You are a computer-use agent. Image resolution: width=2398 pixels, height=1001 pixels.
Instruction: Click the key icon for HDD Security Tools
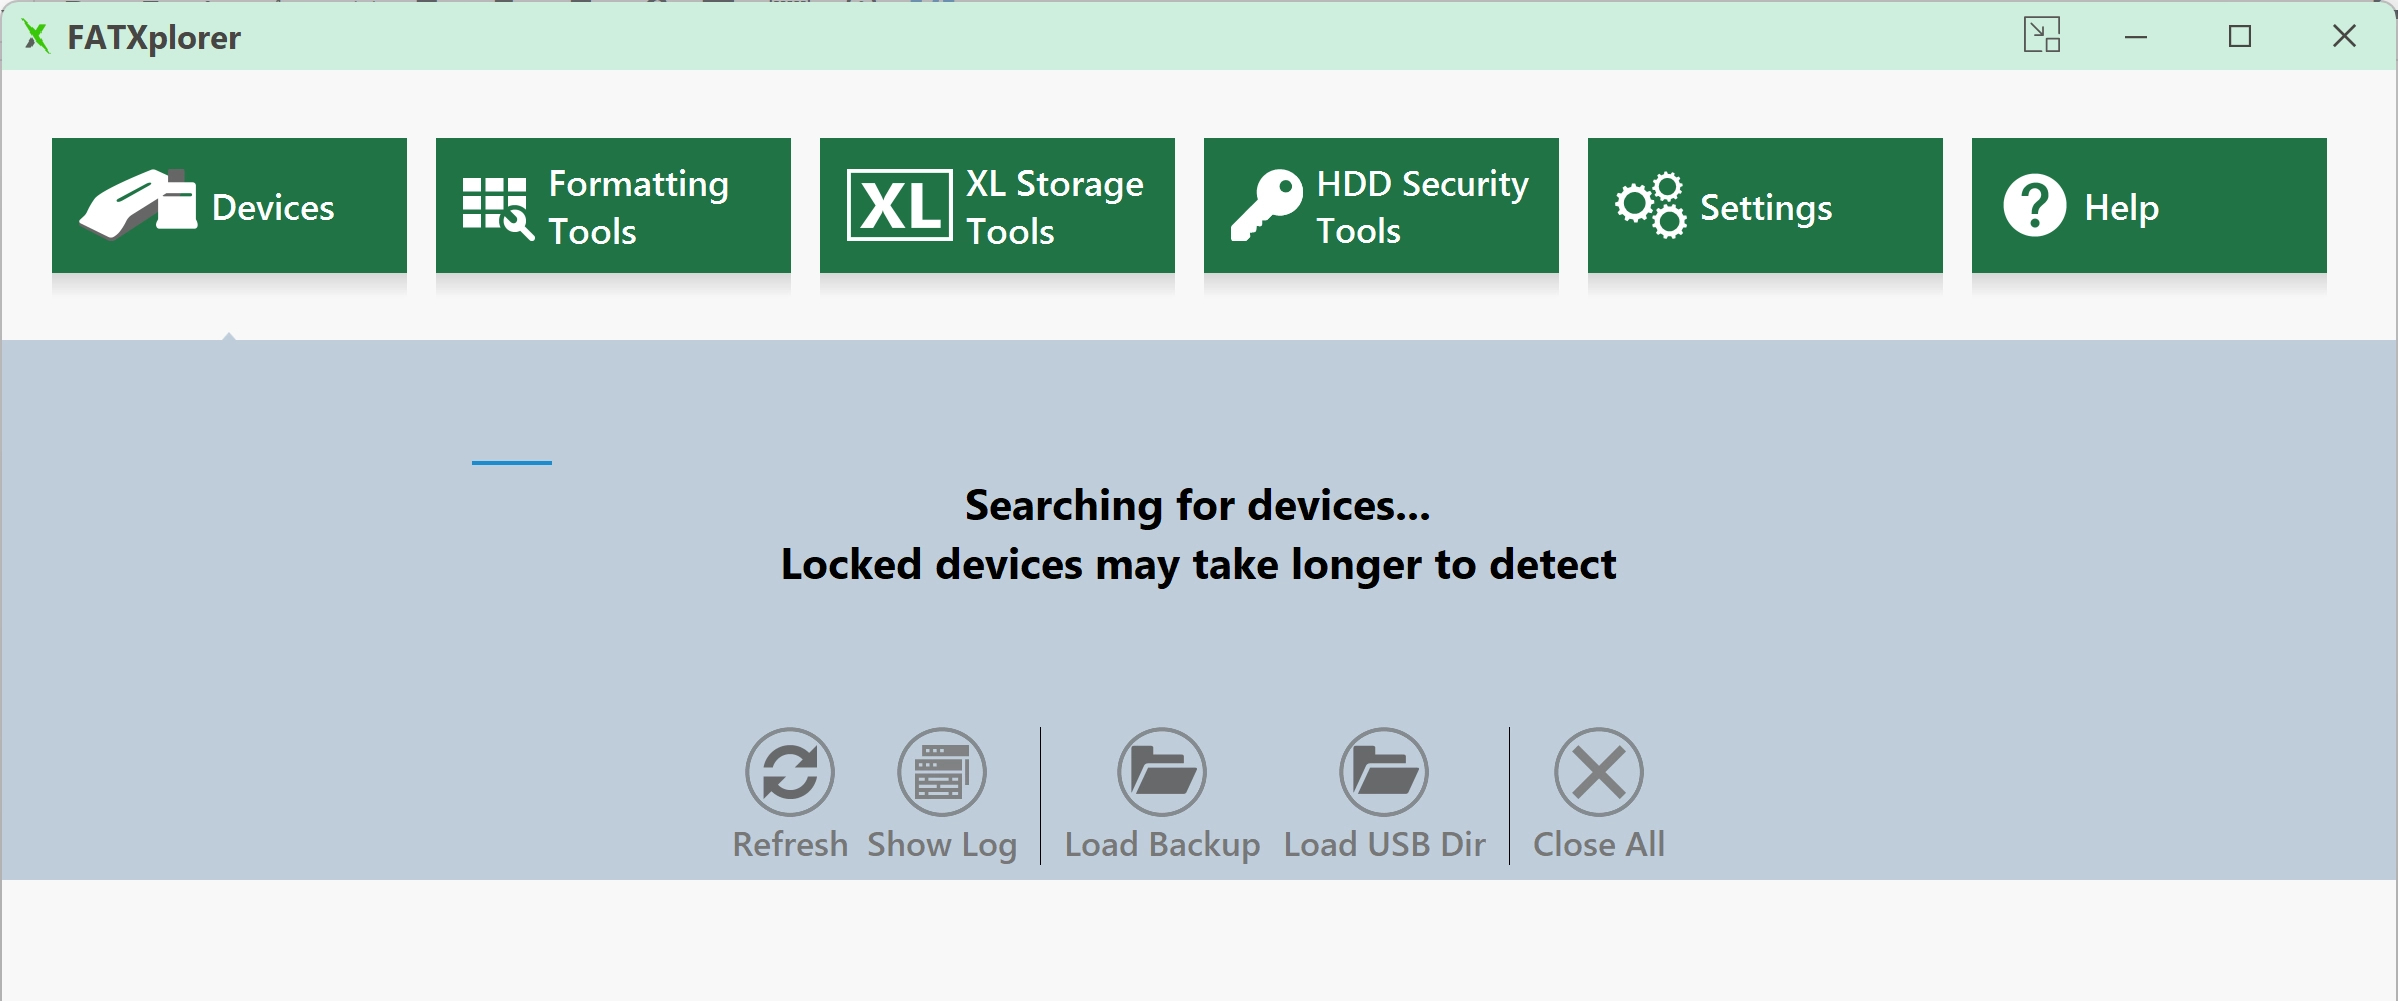click(x=1266, y=205)
